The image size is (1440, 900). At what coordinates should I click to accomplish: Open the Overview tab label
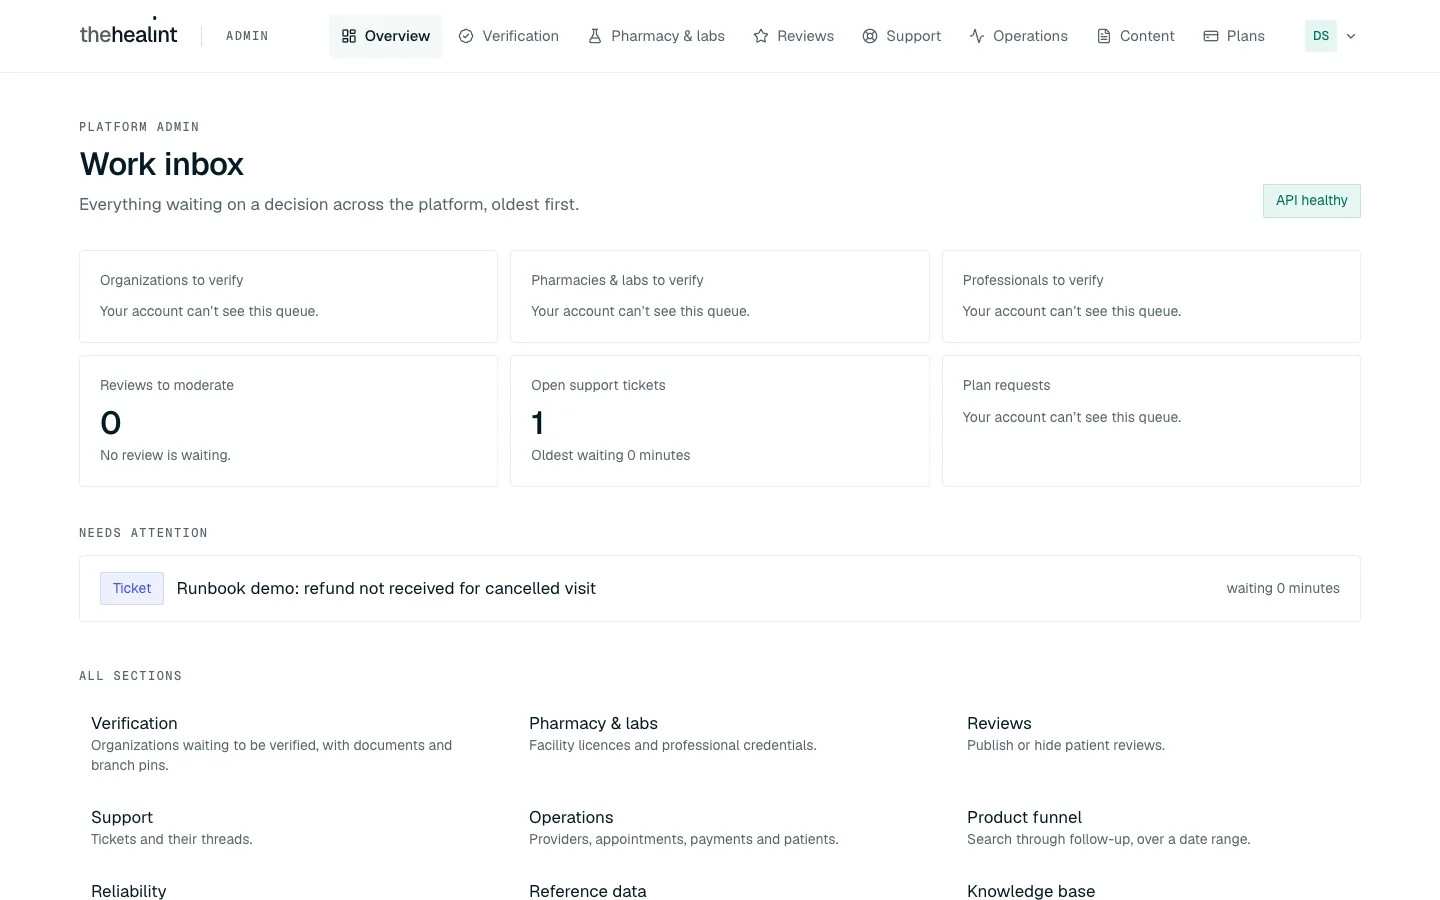tap(397, 36)
